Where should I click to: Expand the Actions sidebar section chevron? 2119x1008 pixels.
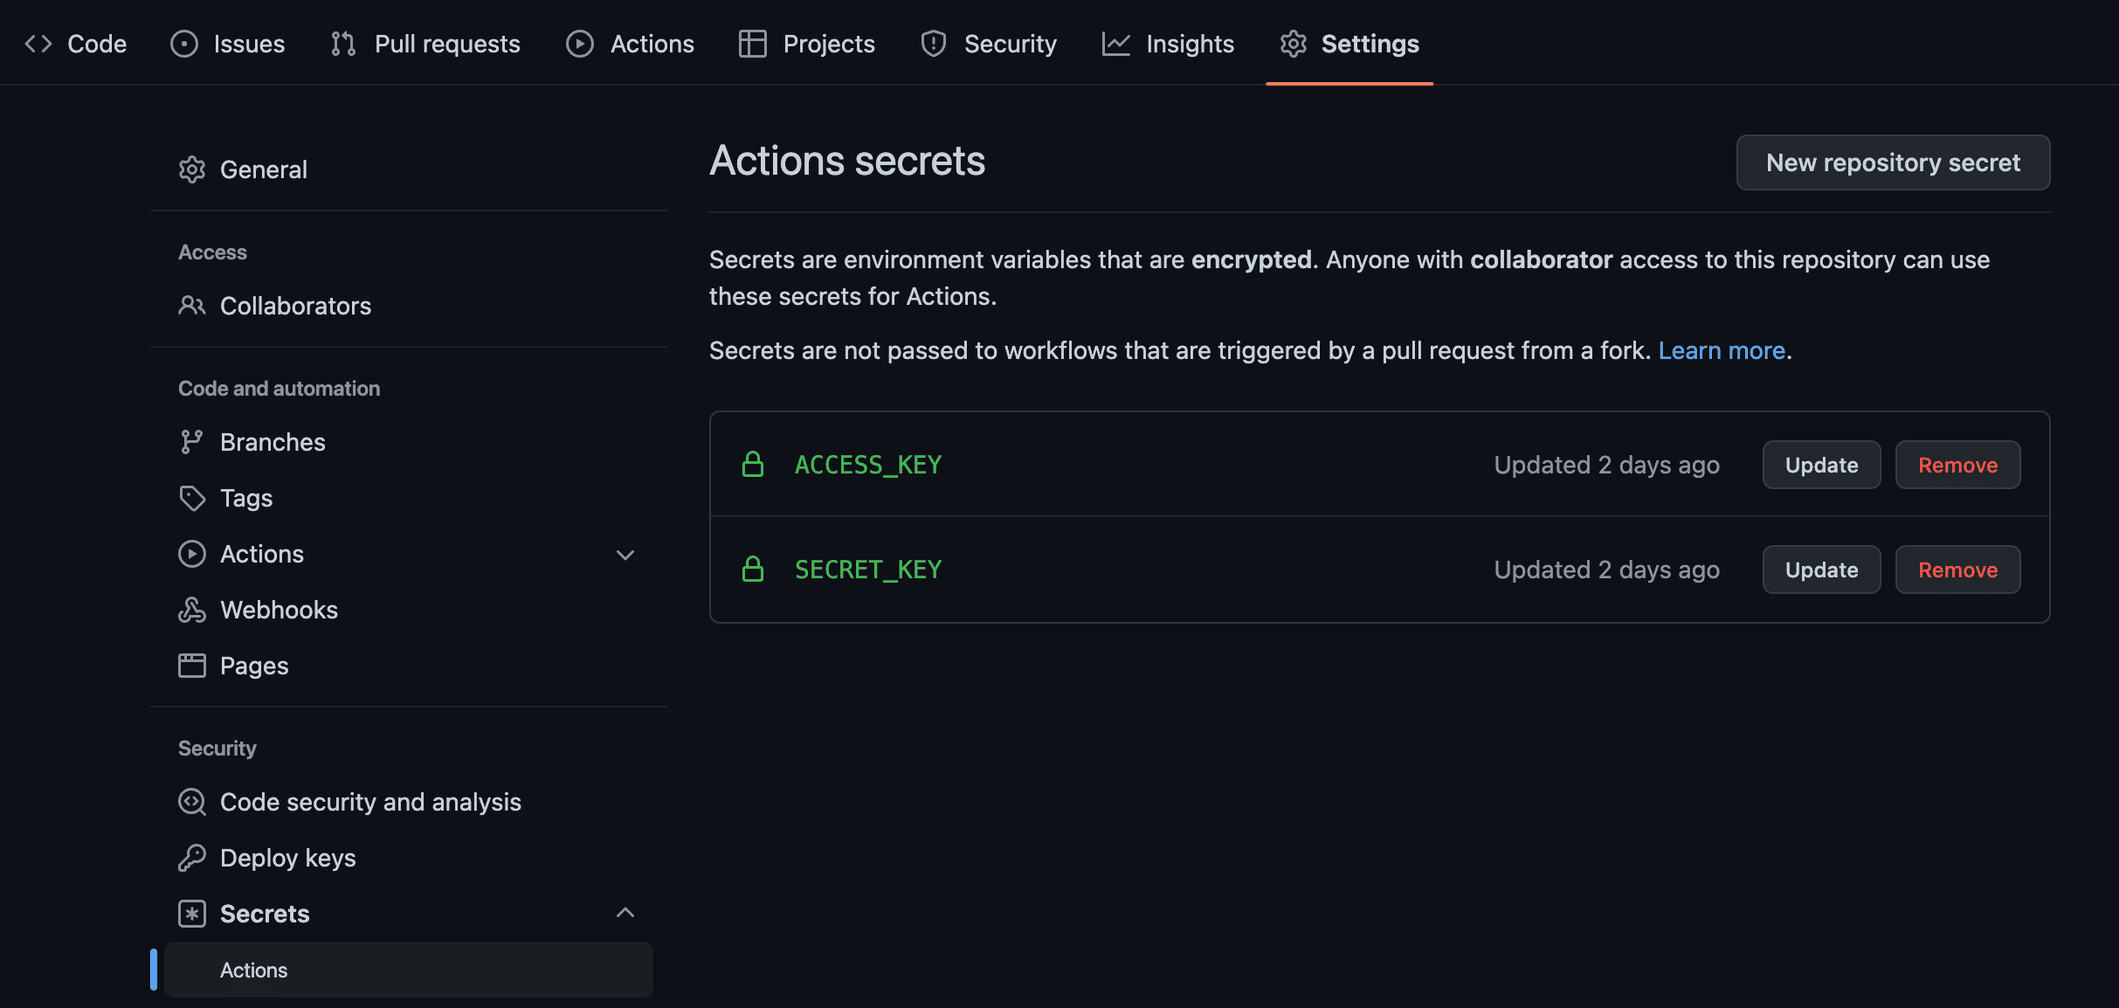point(625,554)
